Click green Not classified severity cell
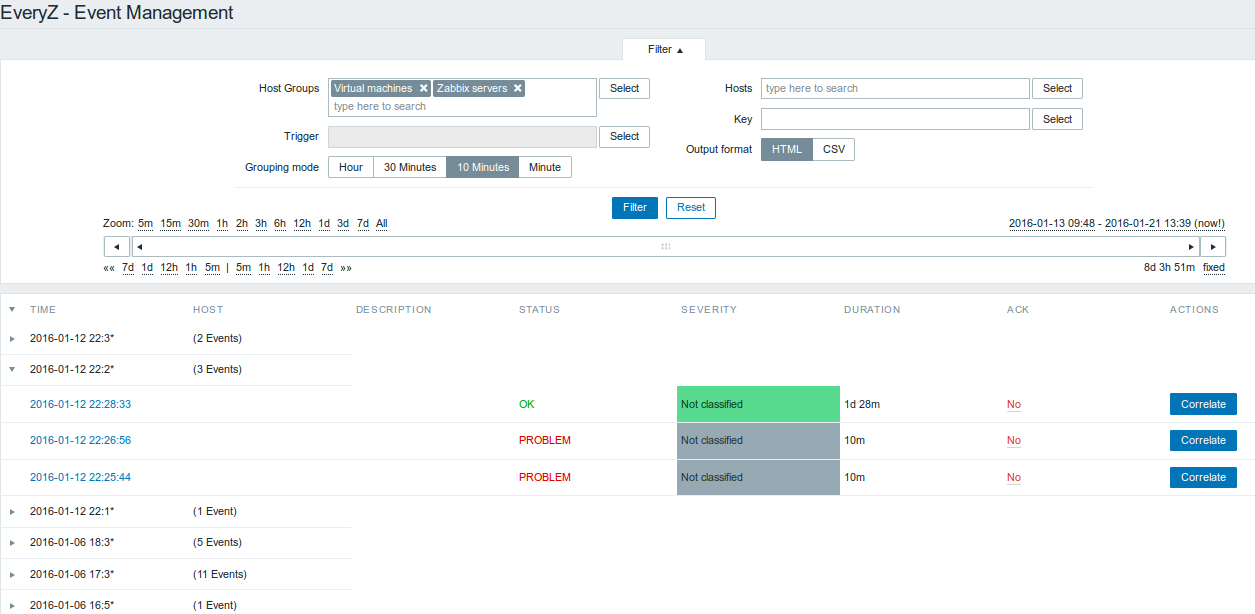The width and height of the screenshot is (1255, 614). pyautogui.click(x=758, y=404)
